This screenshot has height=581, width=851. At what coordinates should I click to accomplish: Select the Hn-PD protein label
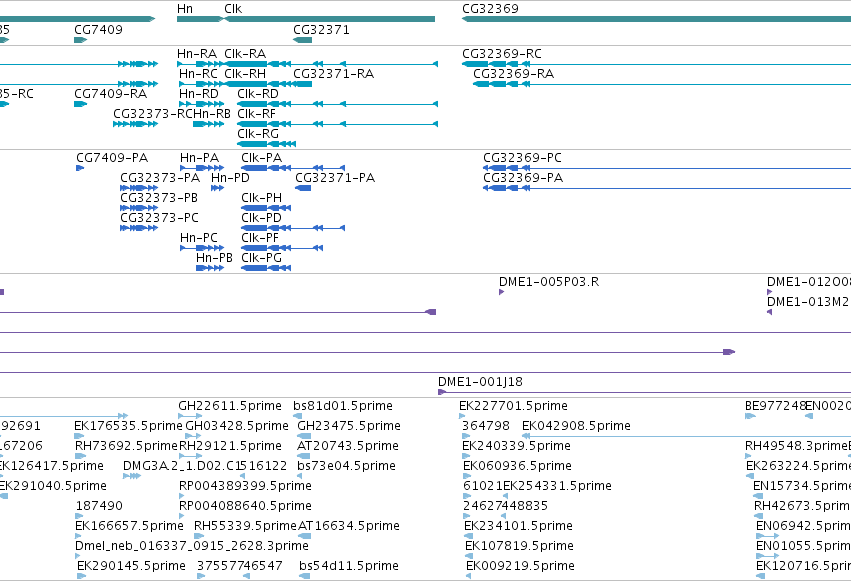pyautogui.click(x=230, y=178)
